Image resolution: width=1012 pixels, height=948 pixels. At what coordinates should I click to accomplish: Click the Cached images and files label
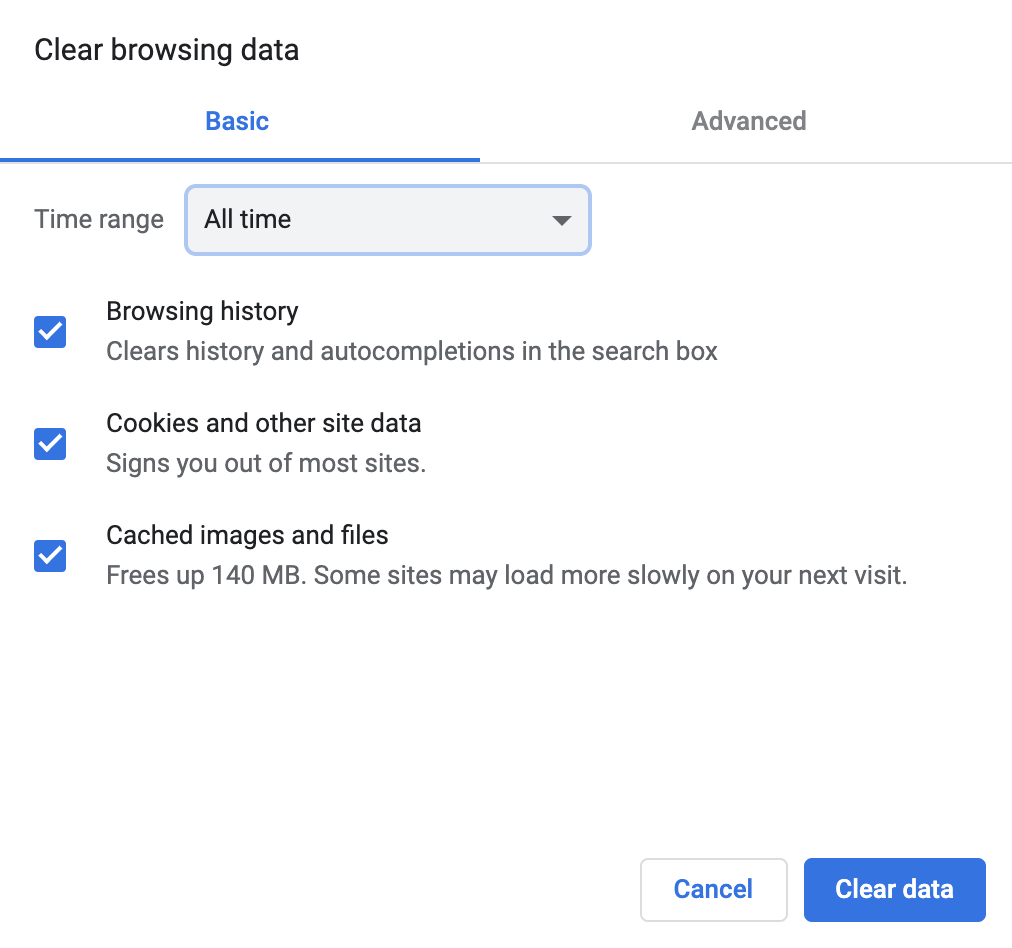[246, 535]
